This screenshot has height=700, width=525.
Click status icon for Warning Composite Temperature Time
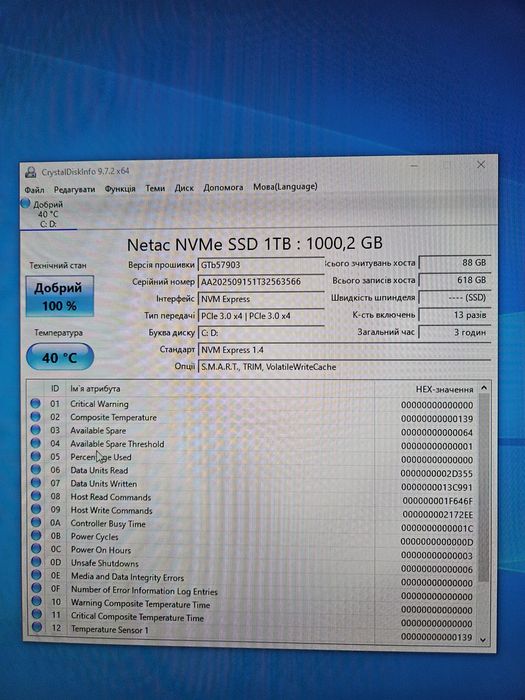pos(37,601)
